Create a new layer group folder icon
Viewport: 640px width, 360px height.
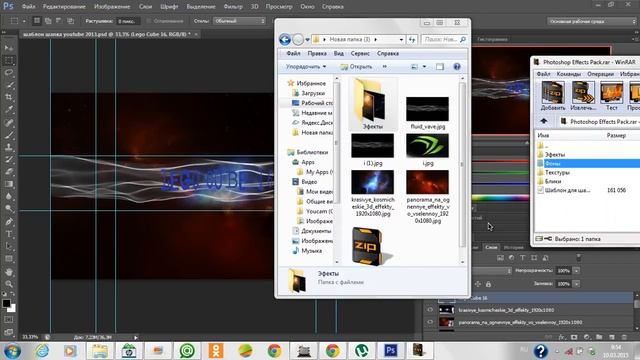[x=599, y=337]
